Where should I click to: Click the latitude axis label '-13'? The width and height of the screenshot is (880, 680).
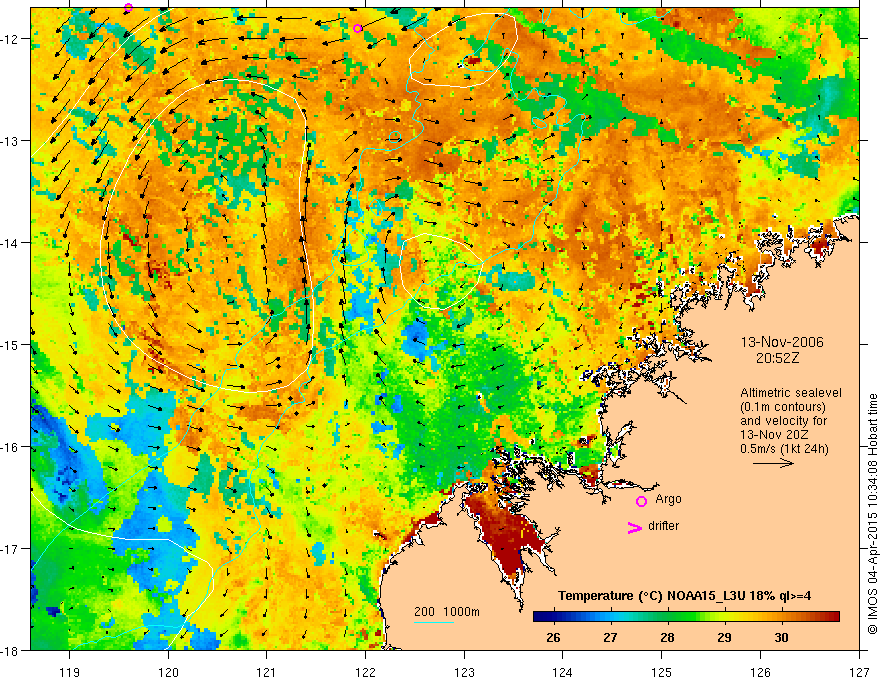tap(12, 141)
